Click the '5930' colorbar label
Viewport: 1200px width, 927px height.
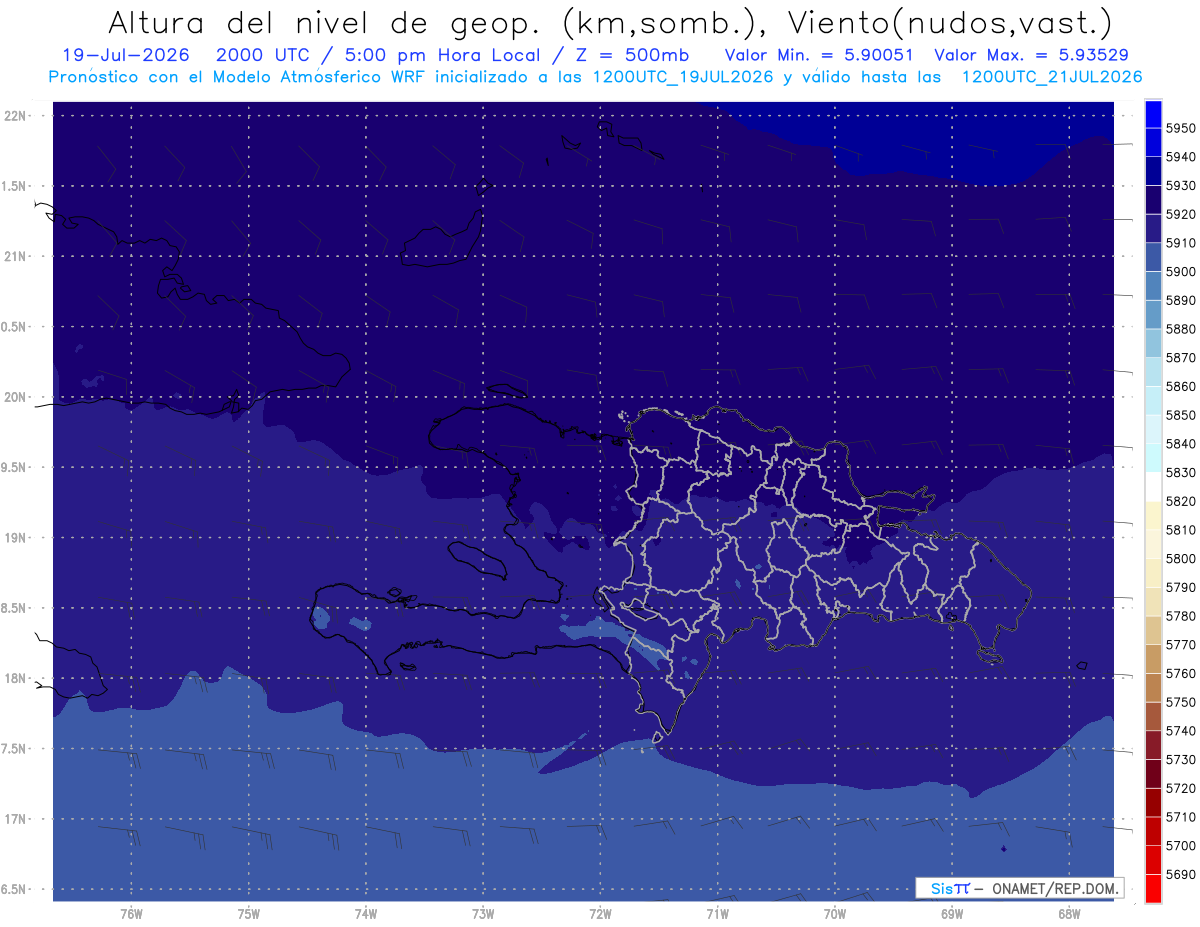(x=1181, y=186)
